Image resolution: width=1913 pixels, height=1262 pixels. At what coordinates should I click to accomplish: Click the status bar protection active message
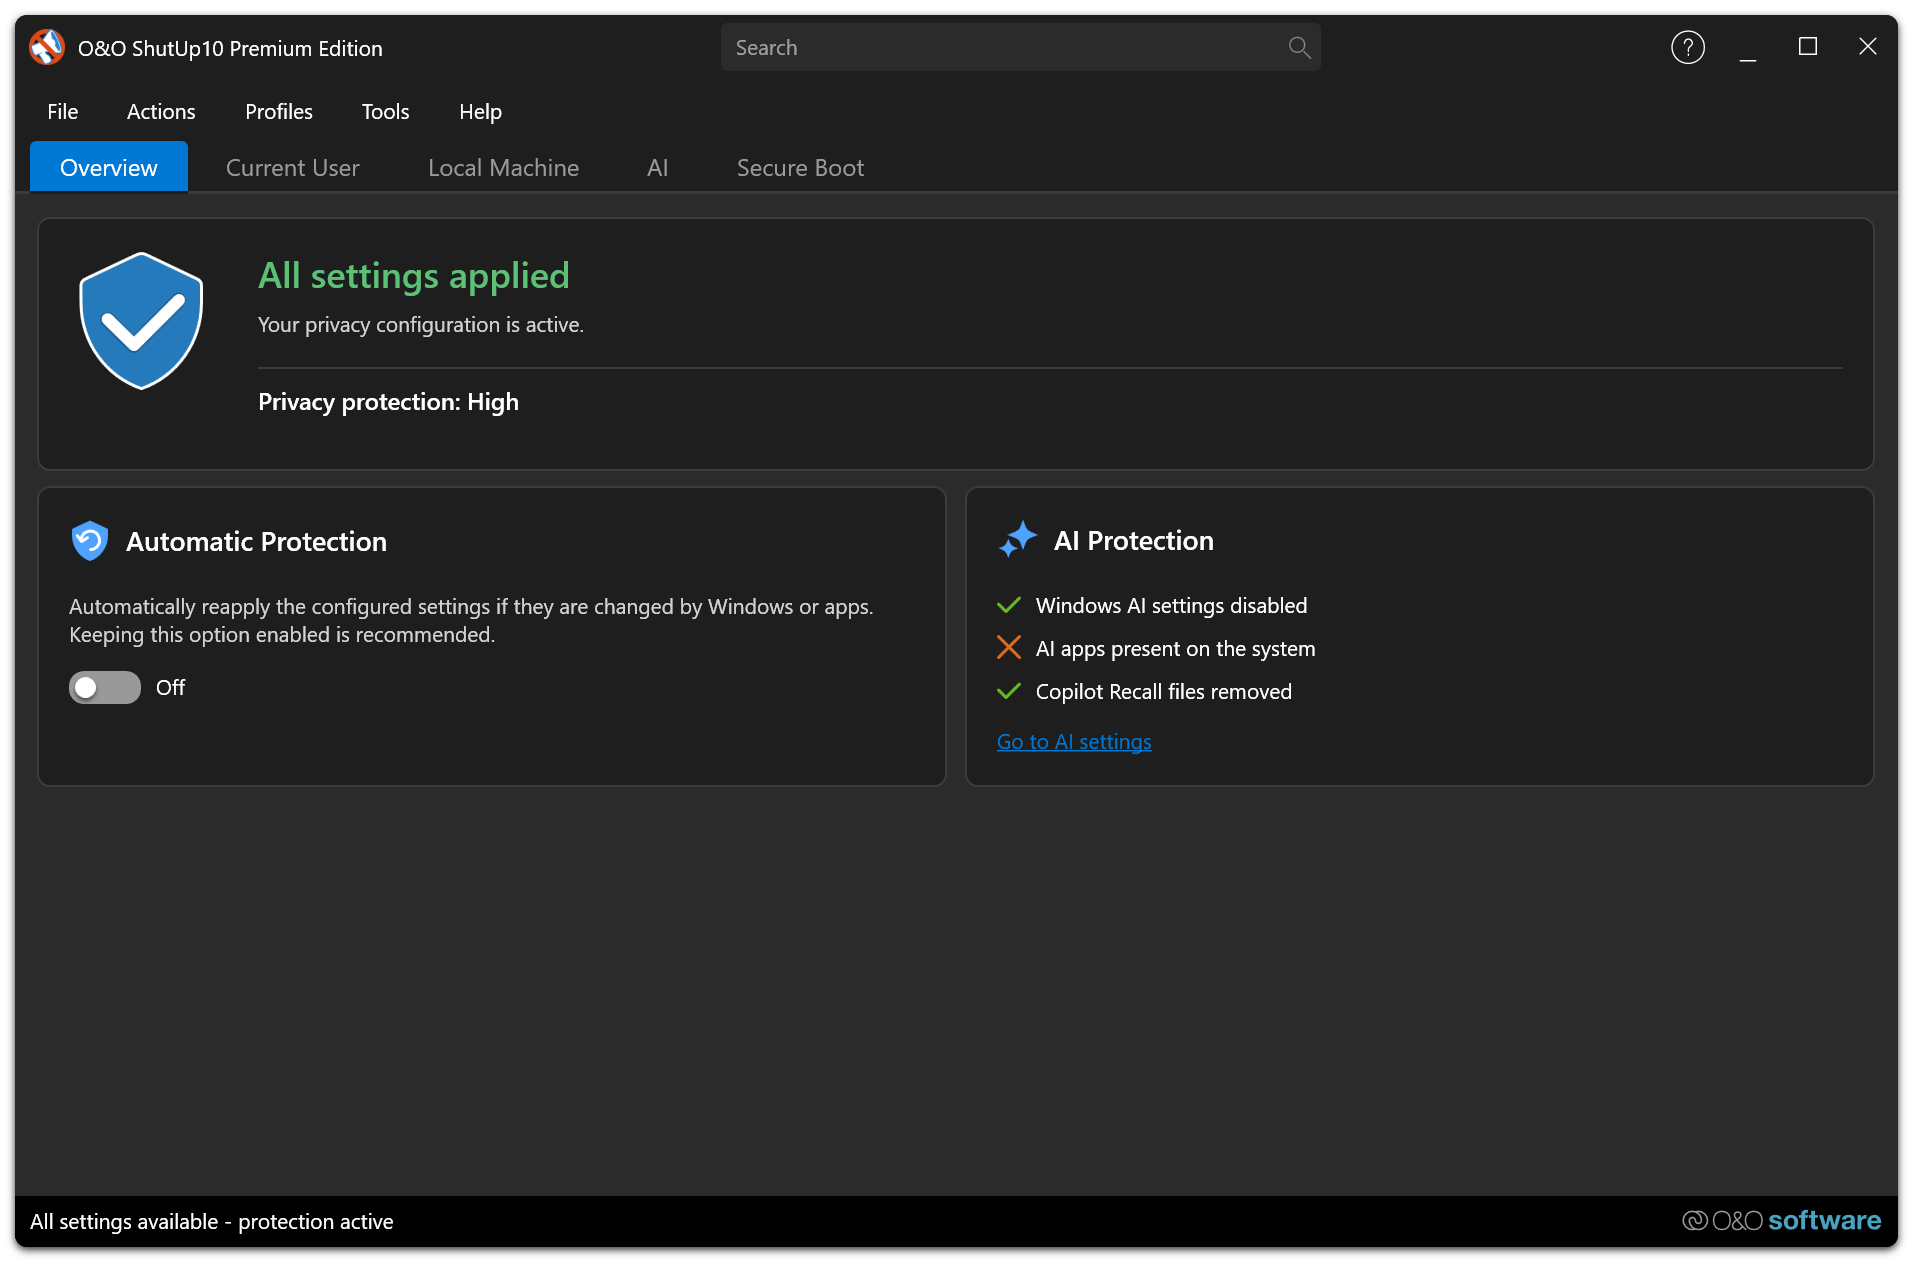pos(212,1221)
